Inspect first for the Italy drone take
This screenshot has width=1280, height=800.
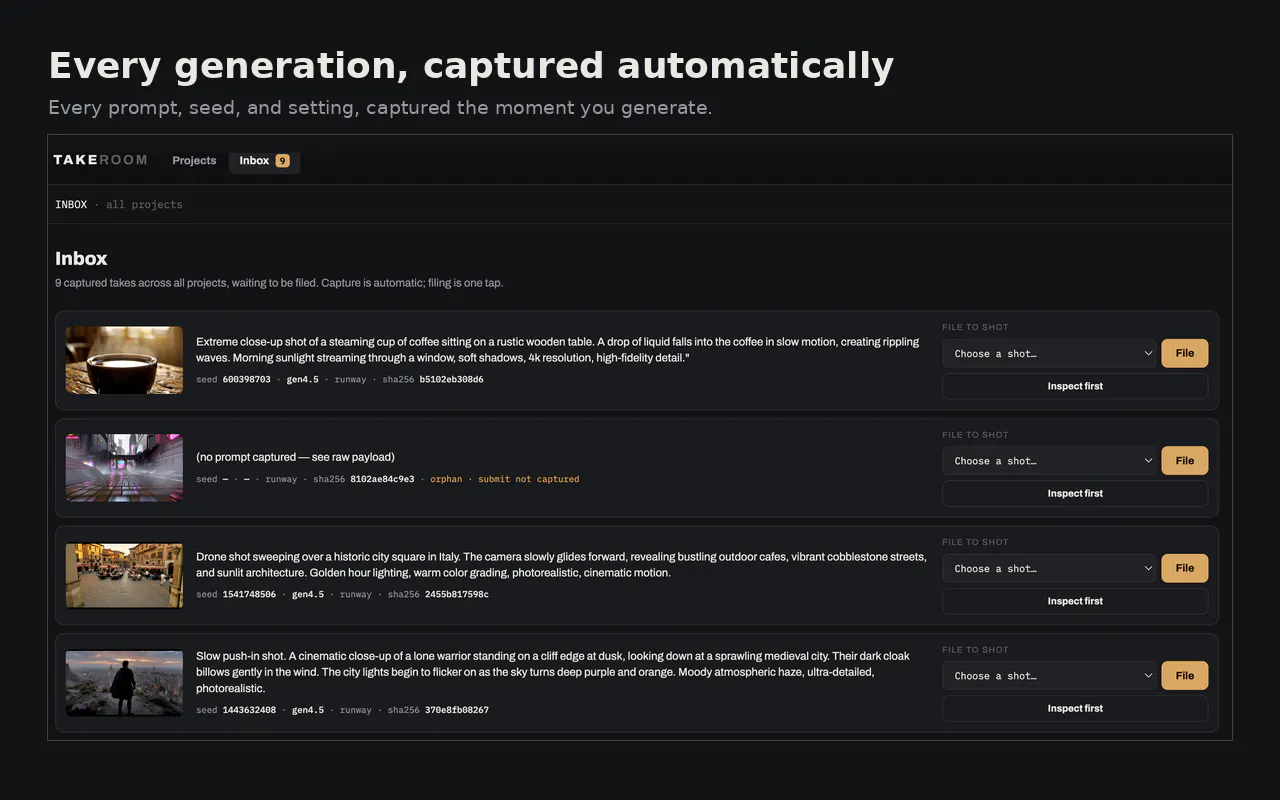pyautogui.click(x=1075, y=601)
